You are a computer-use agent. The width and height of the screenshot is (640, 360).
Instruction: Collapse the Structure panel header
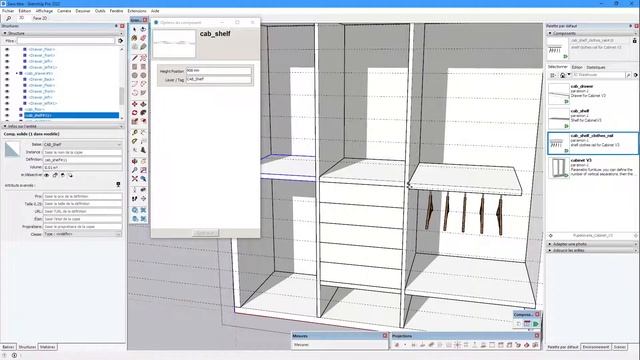pos(63,33)
